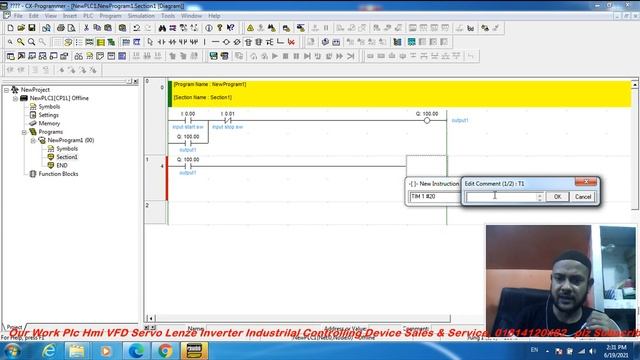Click the horizontal scrollbar left arrow
Image resolution: width=640 pixels, height=360 pixels.
point(150,318)
